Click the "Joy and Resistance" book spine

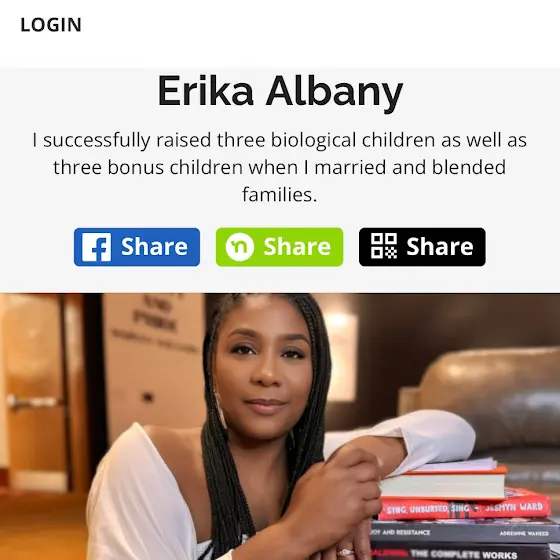click(x=464, y=532)
